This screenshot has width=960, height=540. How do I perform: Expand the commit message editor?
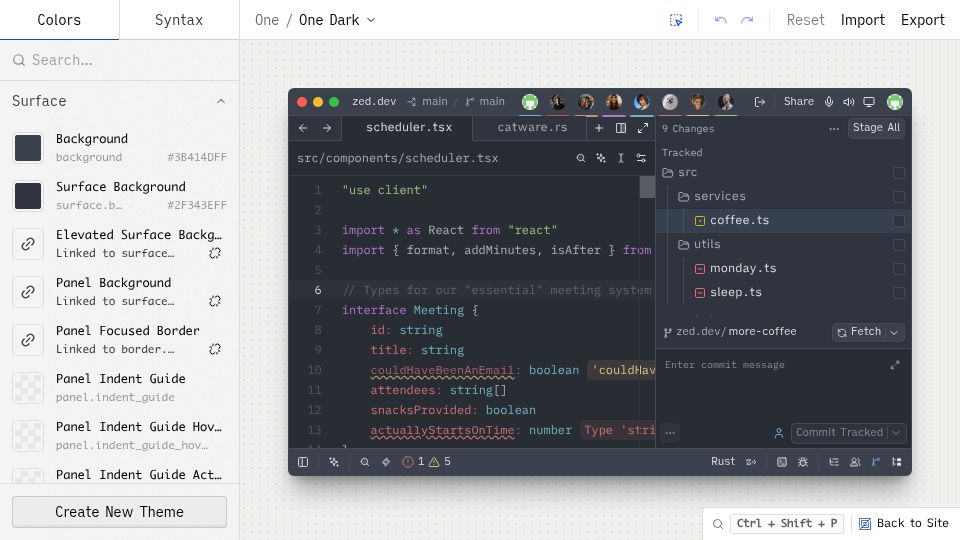click(x=895, y=365)
